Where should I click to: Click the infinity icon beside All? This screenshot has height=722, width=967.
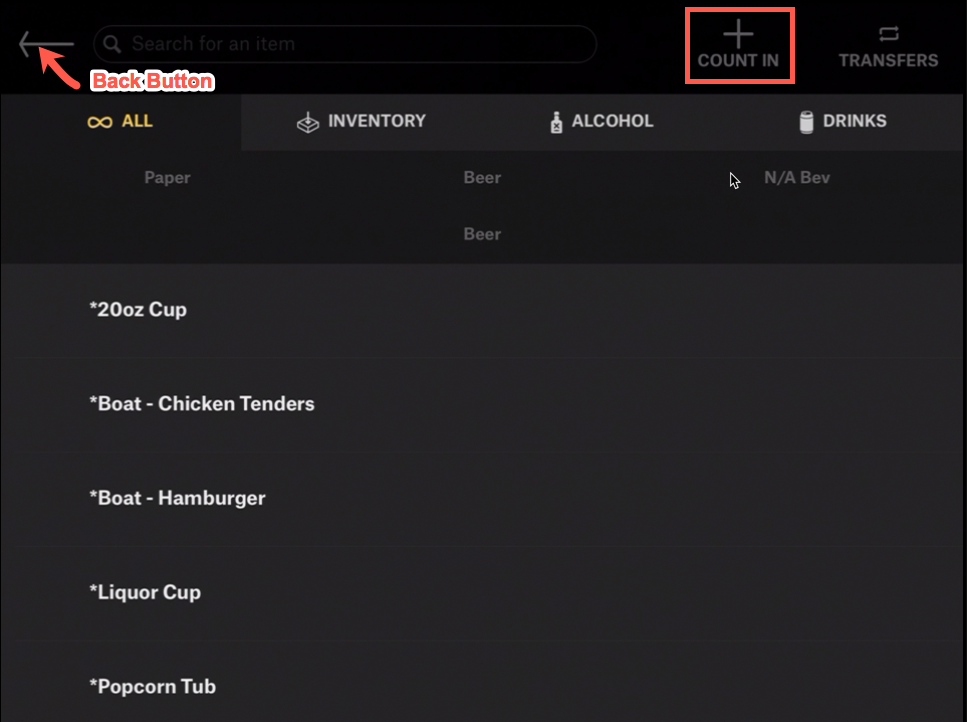tap(99, 121)
